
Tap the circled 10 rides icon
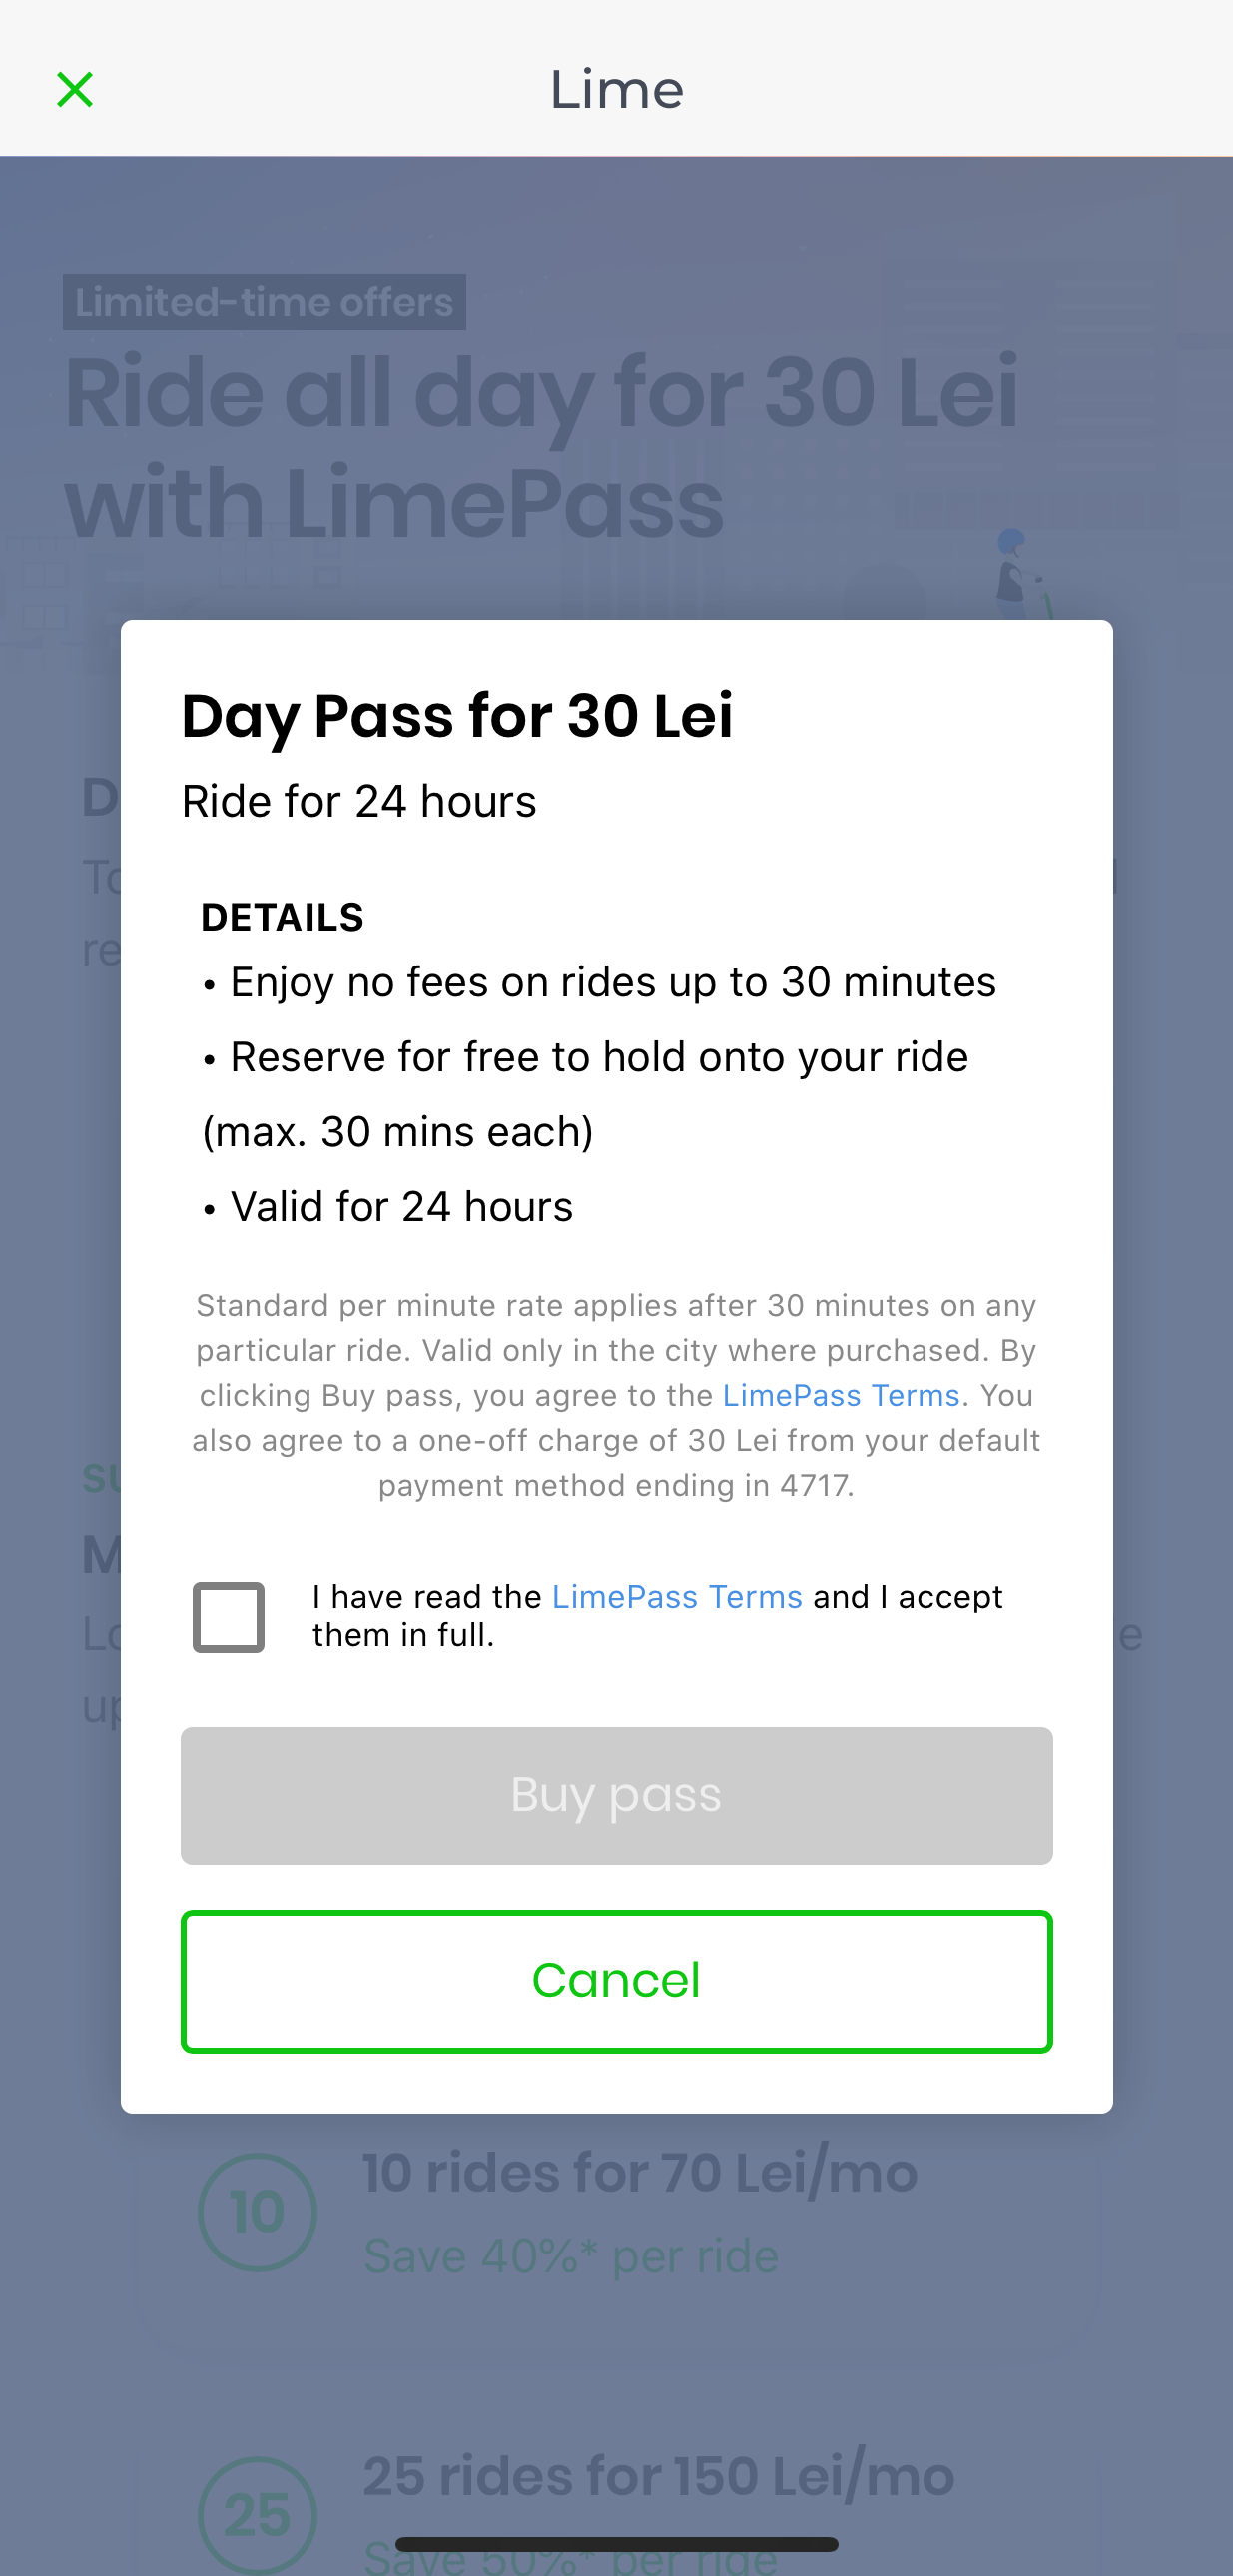tap(257, 2211)
